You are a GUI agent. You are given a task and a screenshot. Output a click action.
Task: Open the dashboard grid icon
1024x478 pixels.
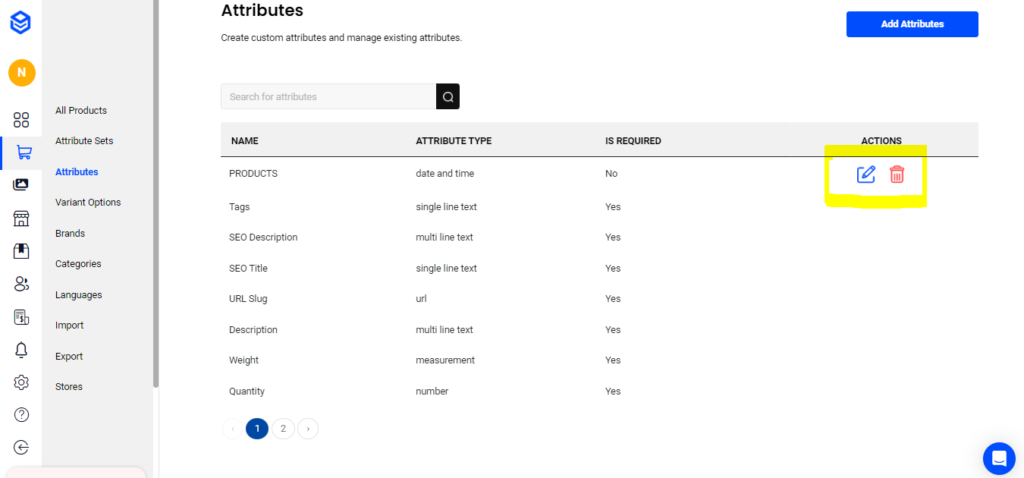[x=21, y=120]
